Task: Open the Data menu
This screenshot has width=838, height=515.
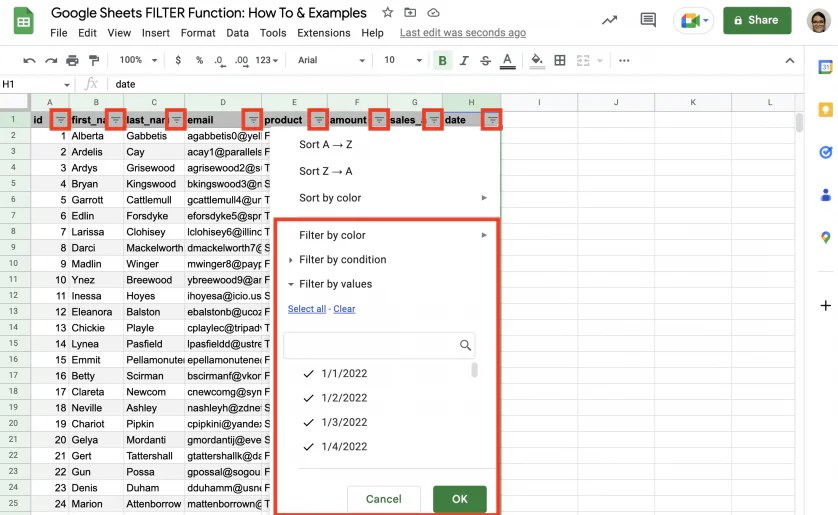Action: [x=237, y=33]
